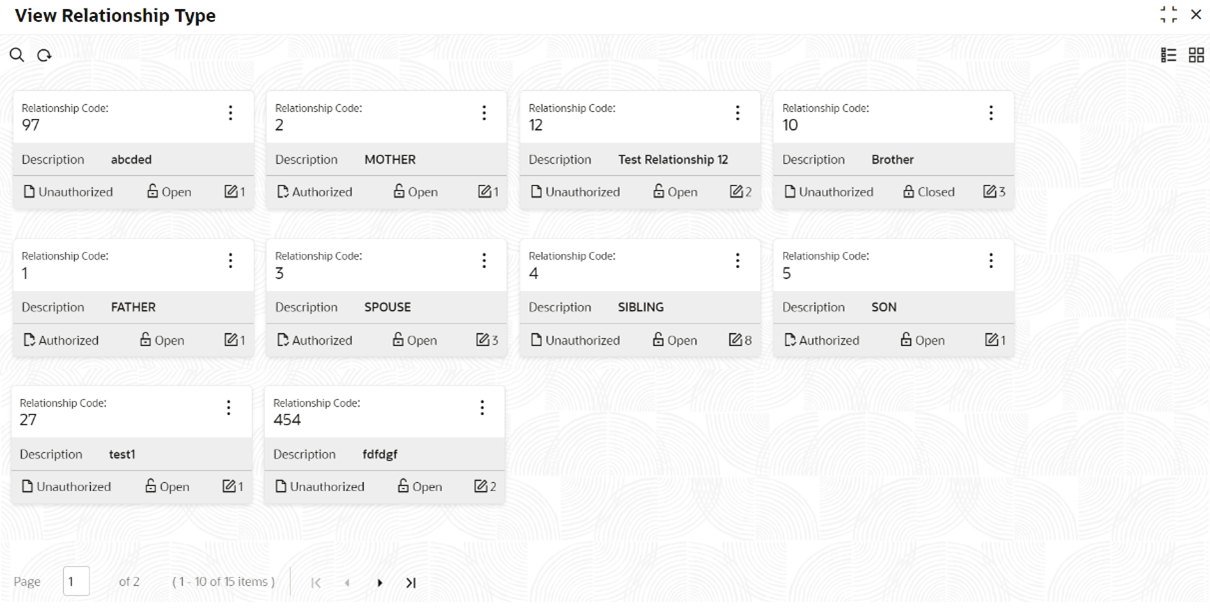Screen dimensions: 1210x612
Task: Click the refresh icon
Action: pos(44,56)
